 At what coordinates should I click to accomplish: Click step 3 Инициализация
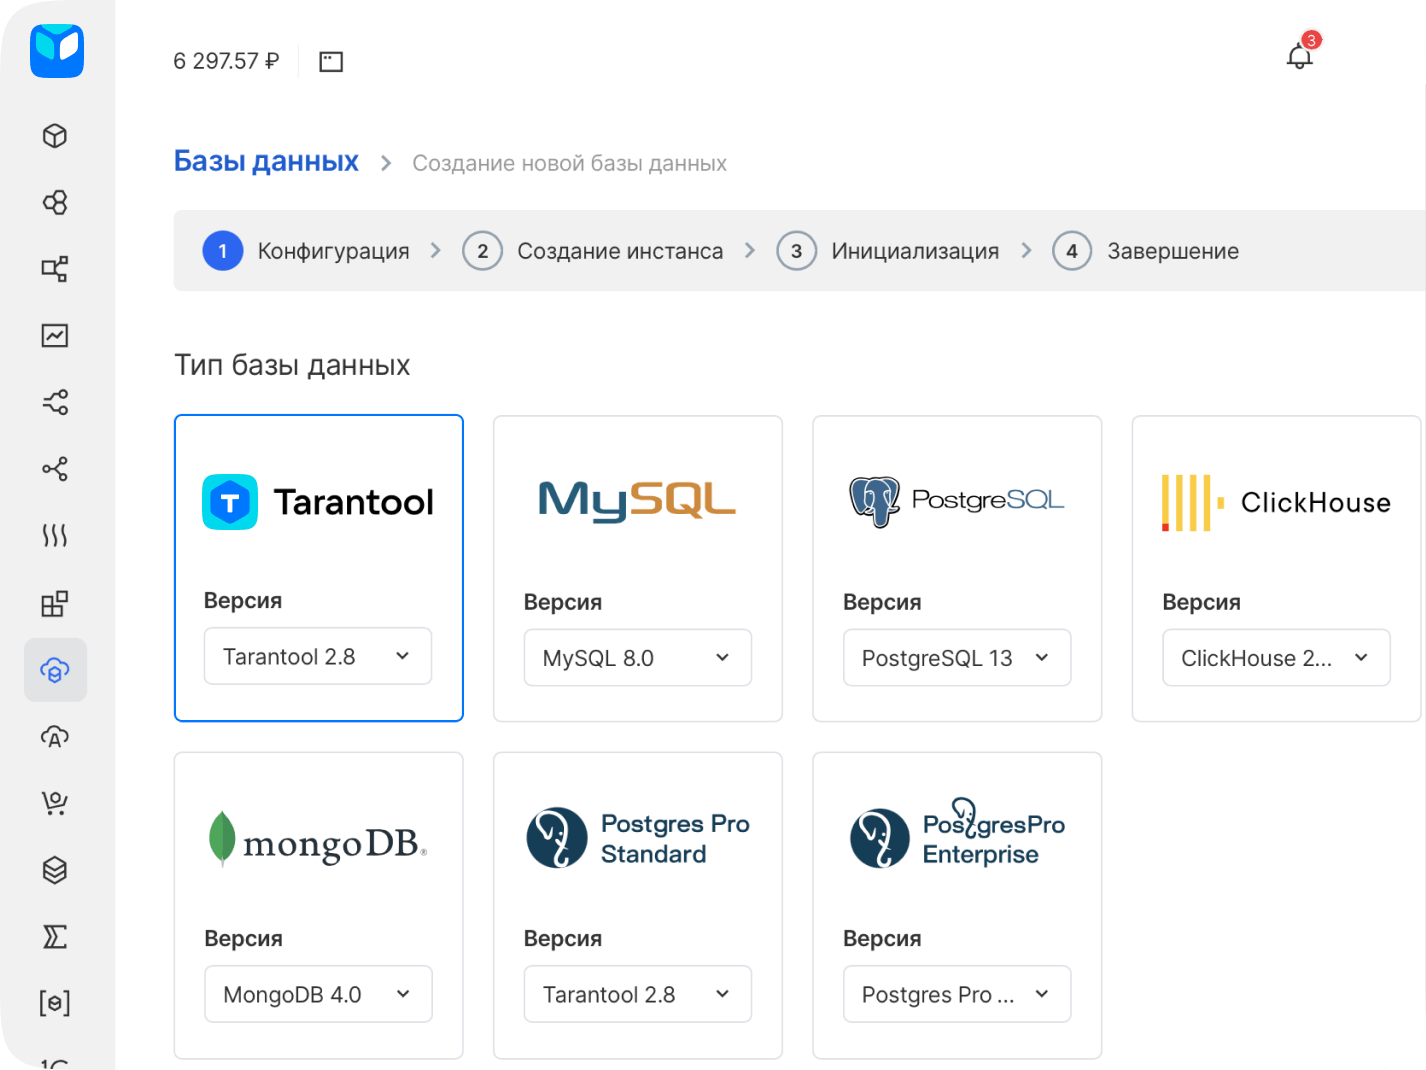click(x=888, y=251)
